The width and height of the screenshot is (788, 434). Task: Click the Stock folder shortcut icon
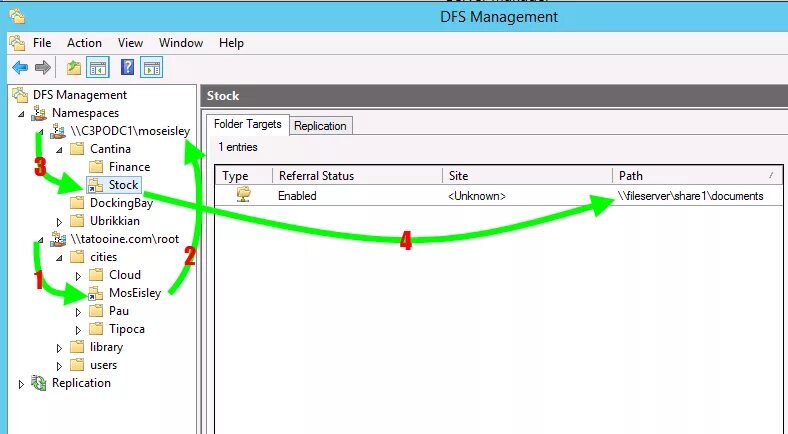(x=95, y=185)
